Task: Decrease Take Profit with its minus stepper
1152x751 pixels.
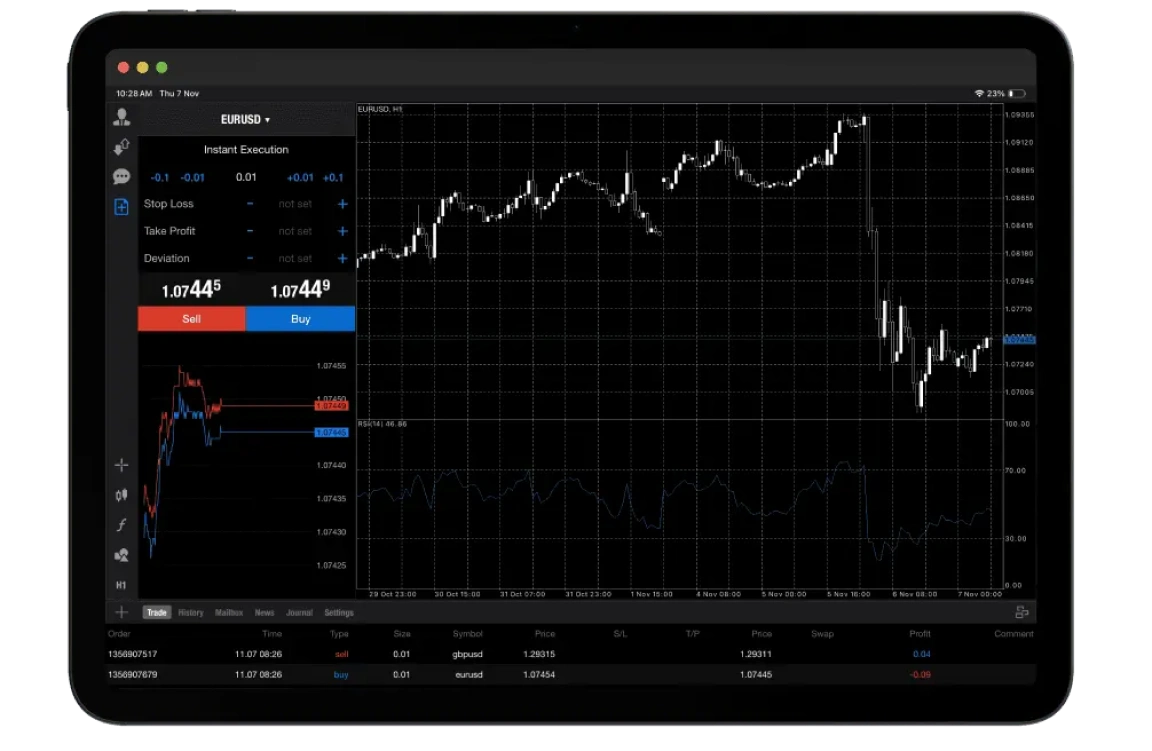Action: 248,231
